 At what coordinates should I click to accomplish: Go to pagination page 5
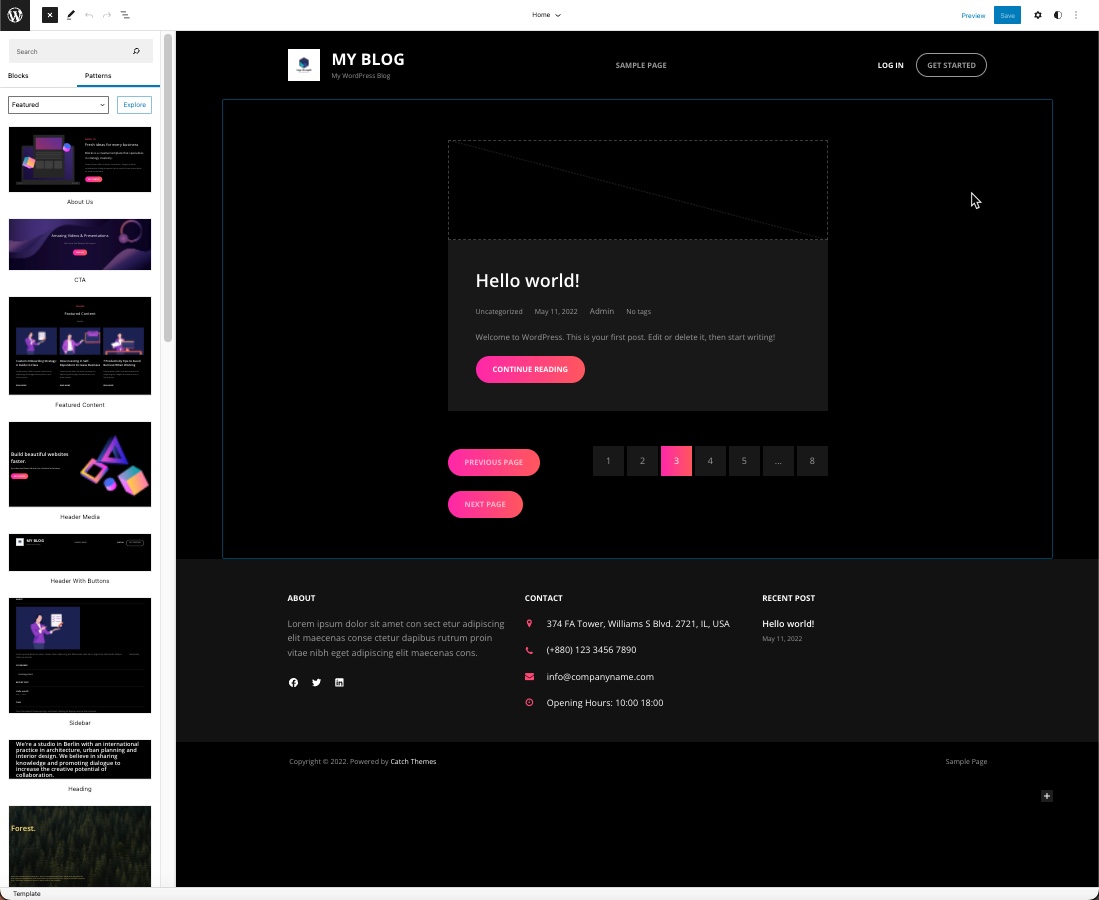pos(744,461)
